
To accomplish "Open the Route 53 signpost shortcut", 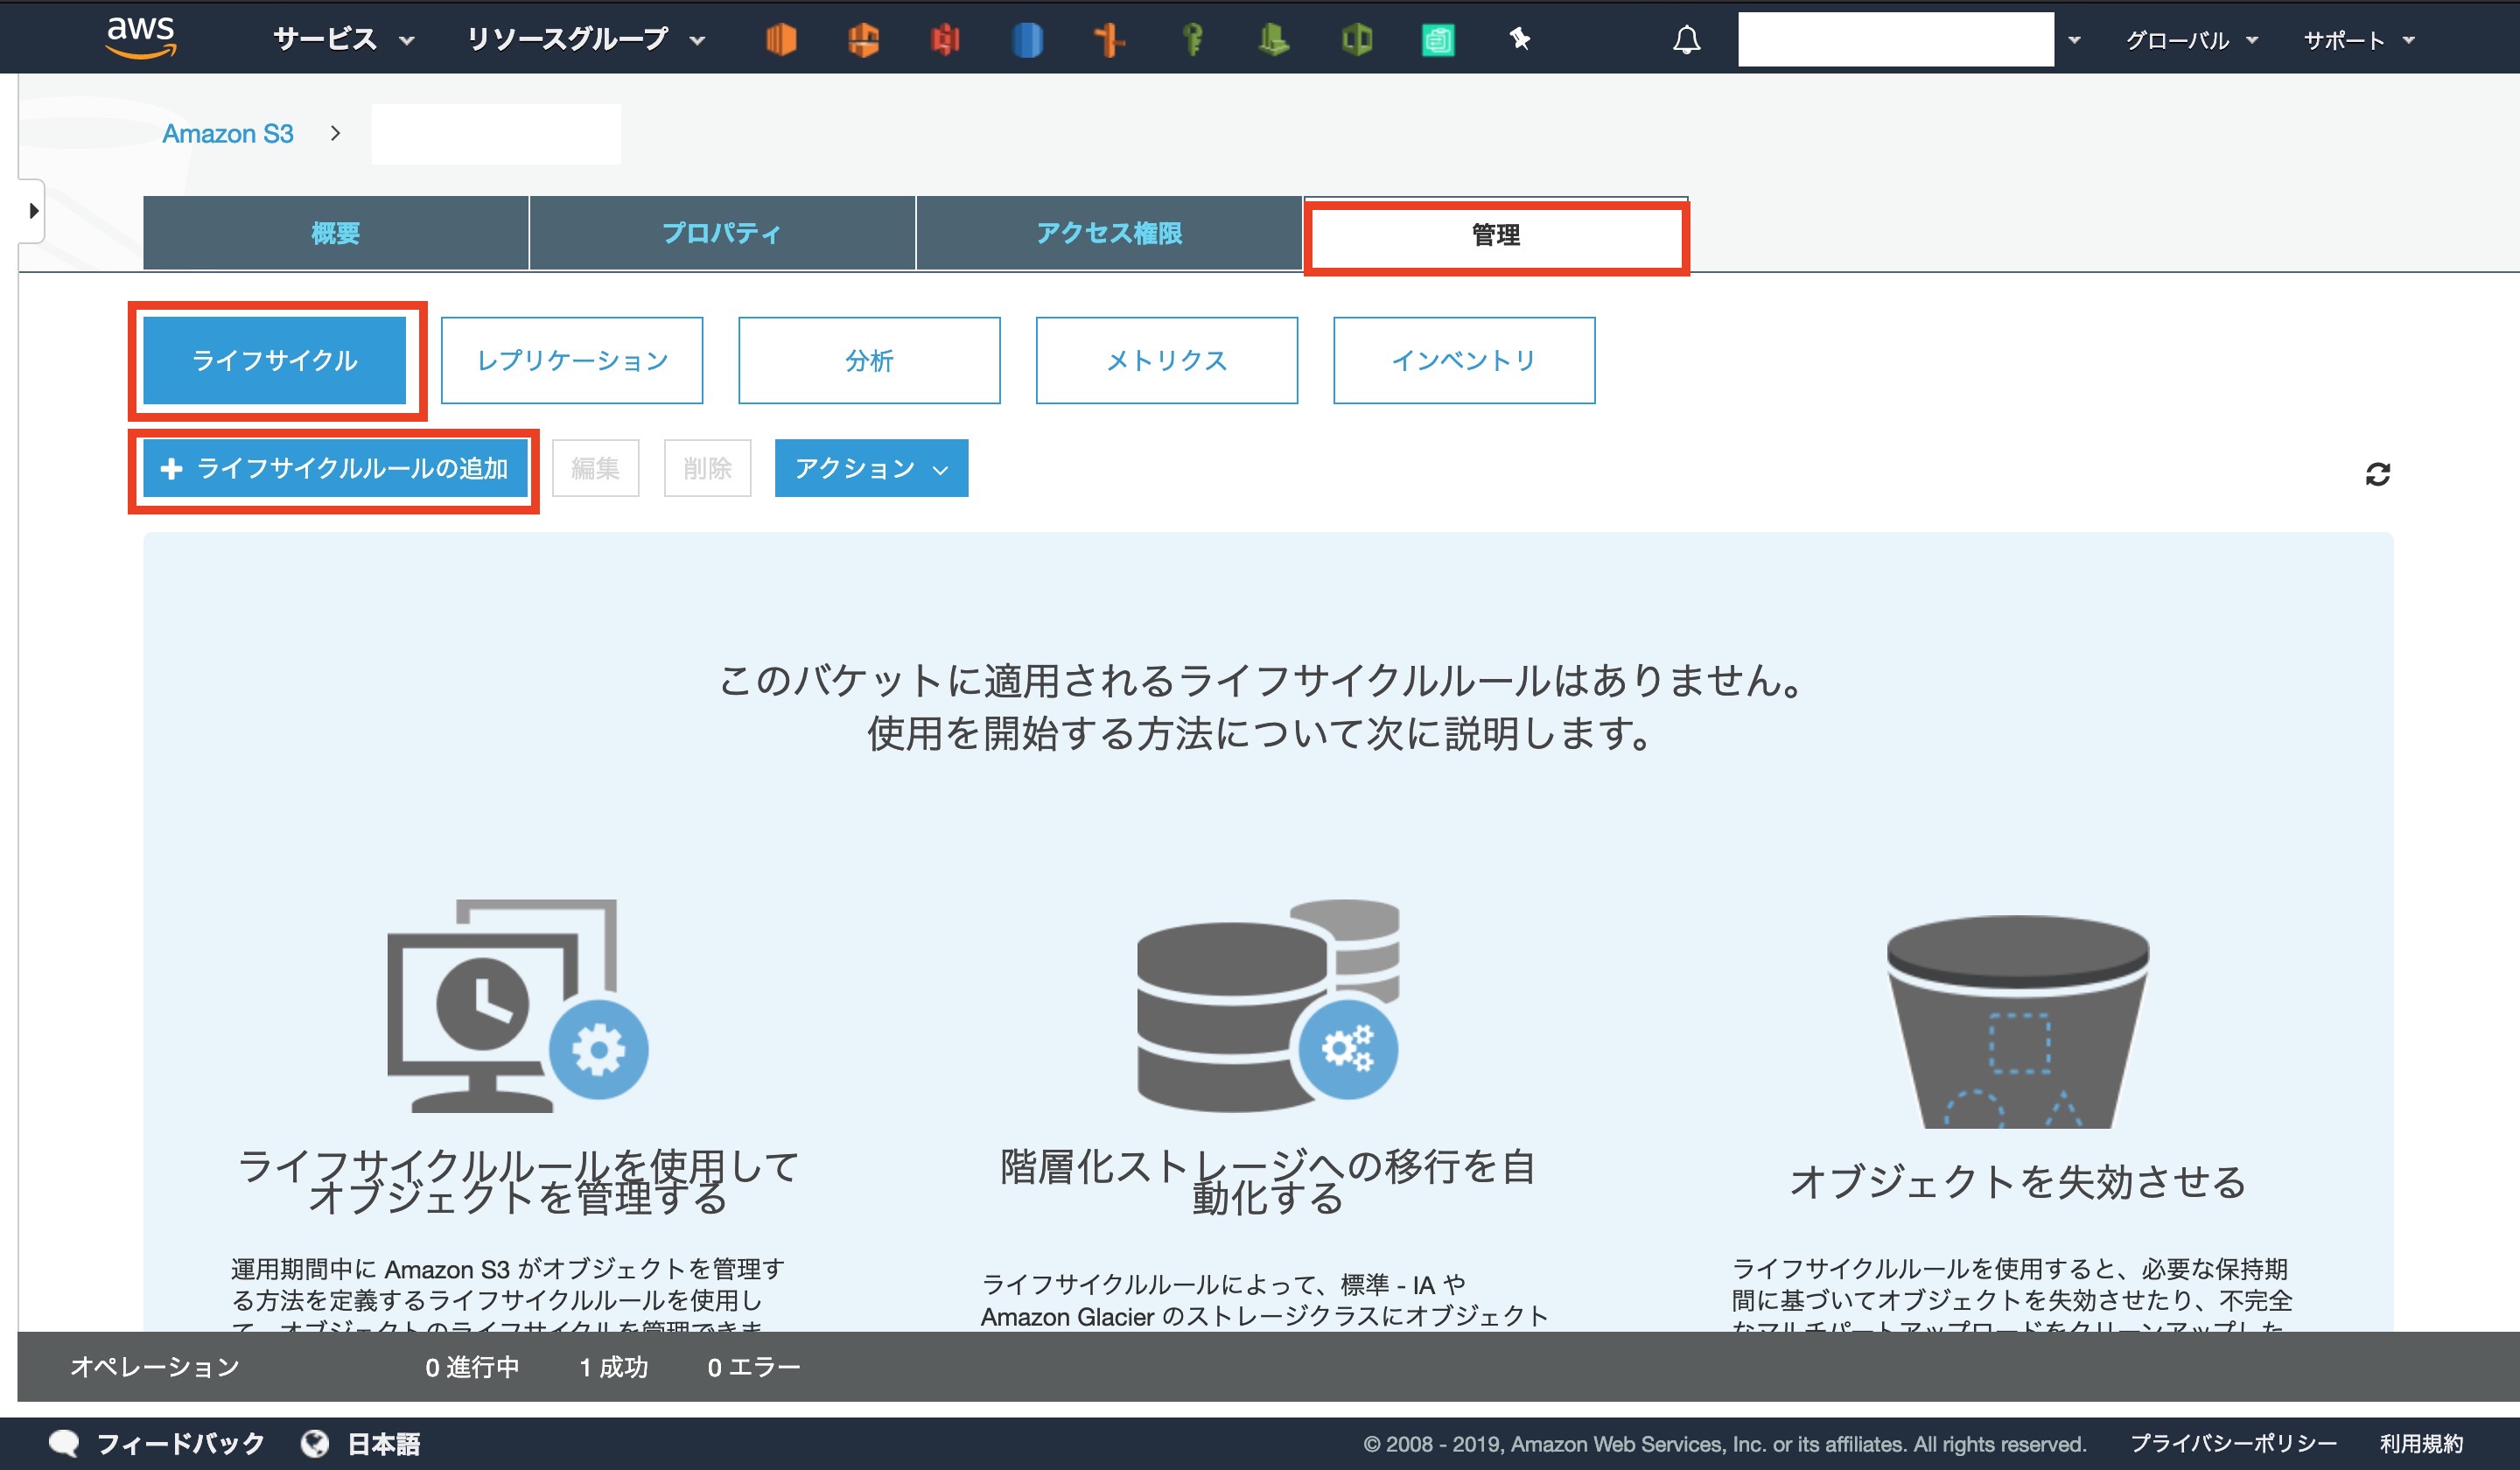I will coord(1109,40).
